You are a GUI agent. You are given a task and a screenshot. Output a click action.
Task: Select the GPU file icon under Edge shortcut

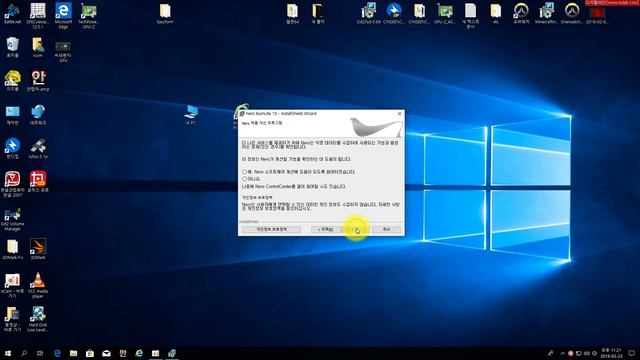click(63, 51)
